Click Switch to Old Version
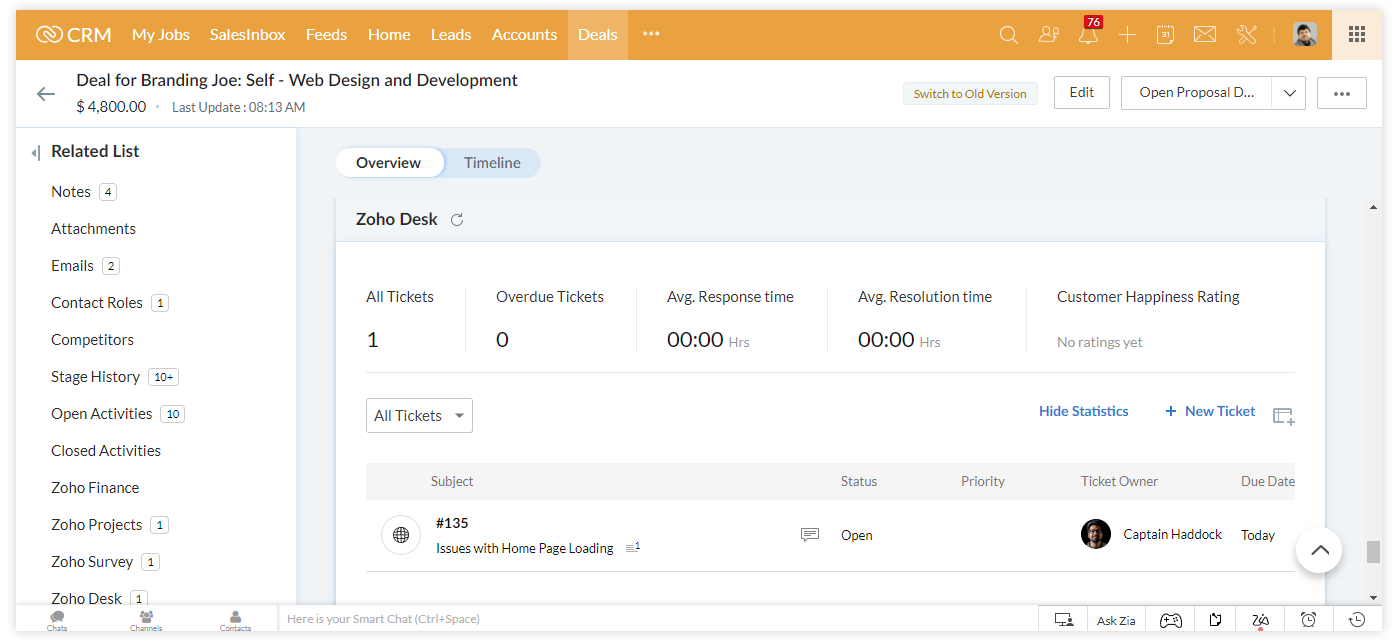The image size is (1398, 642). point(970,94)
